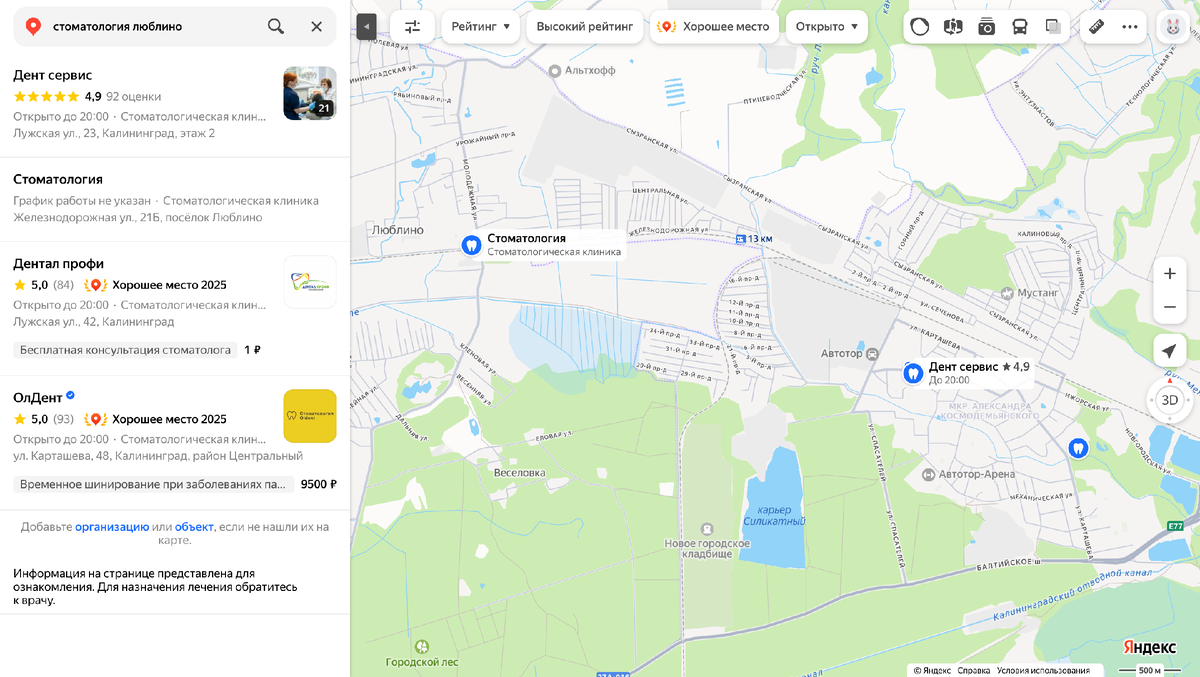Toggle the Высокий рейтинг filter
Image resolution: width=1200 pixels, height=677 pixels.
pyautogui.click(x=585, y=27)
